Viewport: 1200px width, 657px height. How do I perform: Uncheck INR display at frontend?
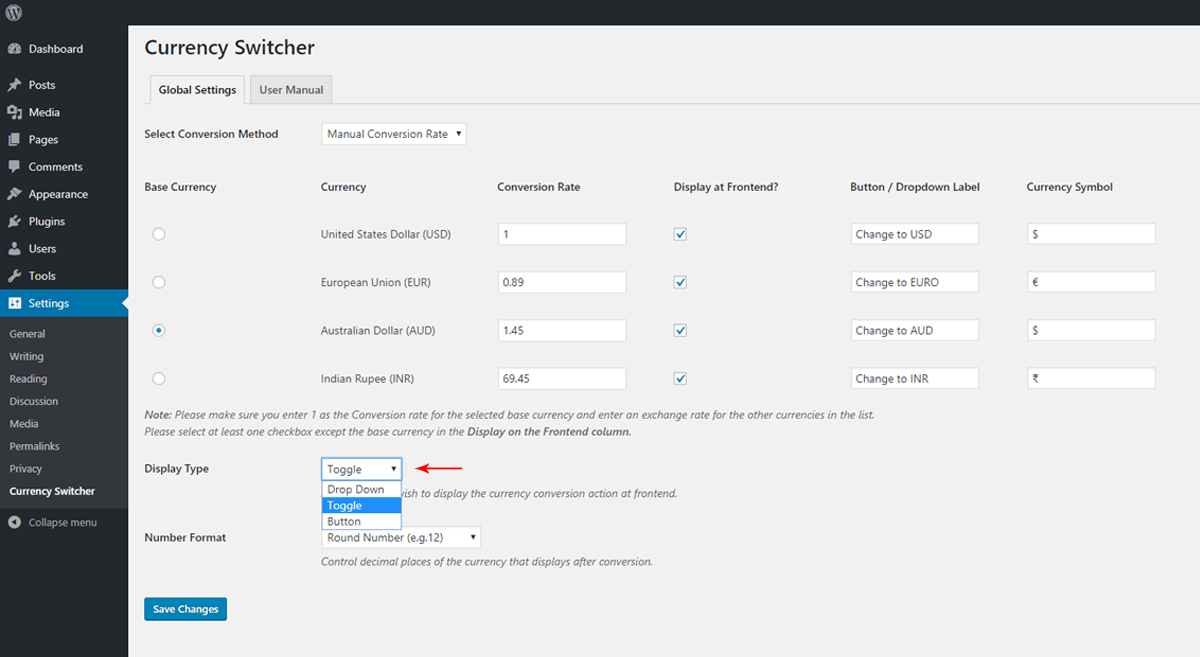(680, 378)
